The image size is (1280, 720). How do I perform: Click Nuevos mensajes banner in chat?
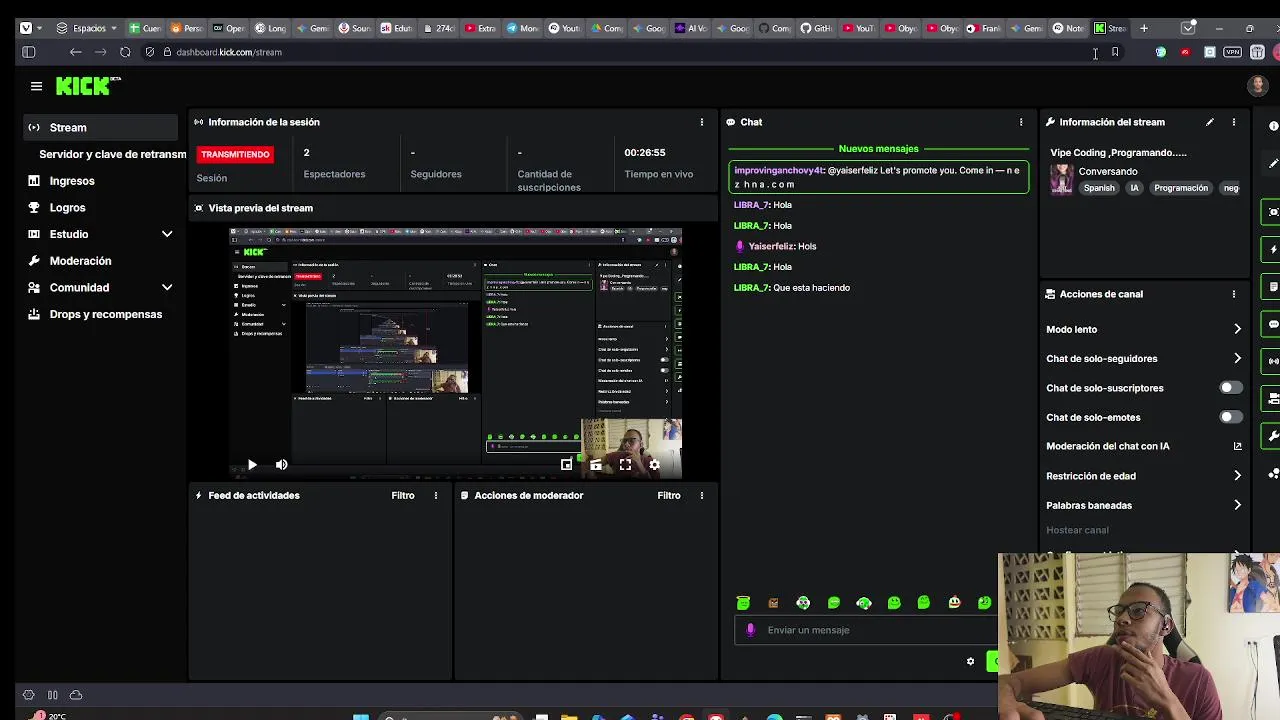click(x=878, y=149)
